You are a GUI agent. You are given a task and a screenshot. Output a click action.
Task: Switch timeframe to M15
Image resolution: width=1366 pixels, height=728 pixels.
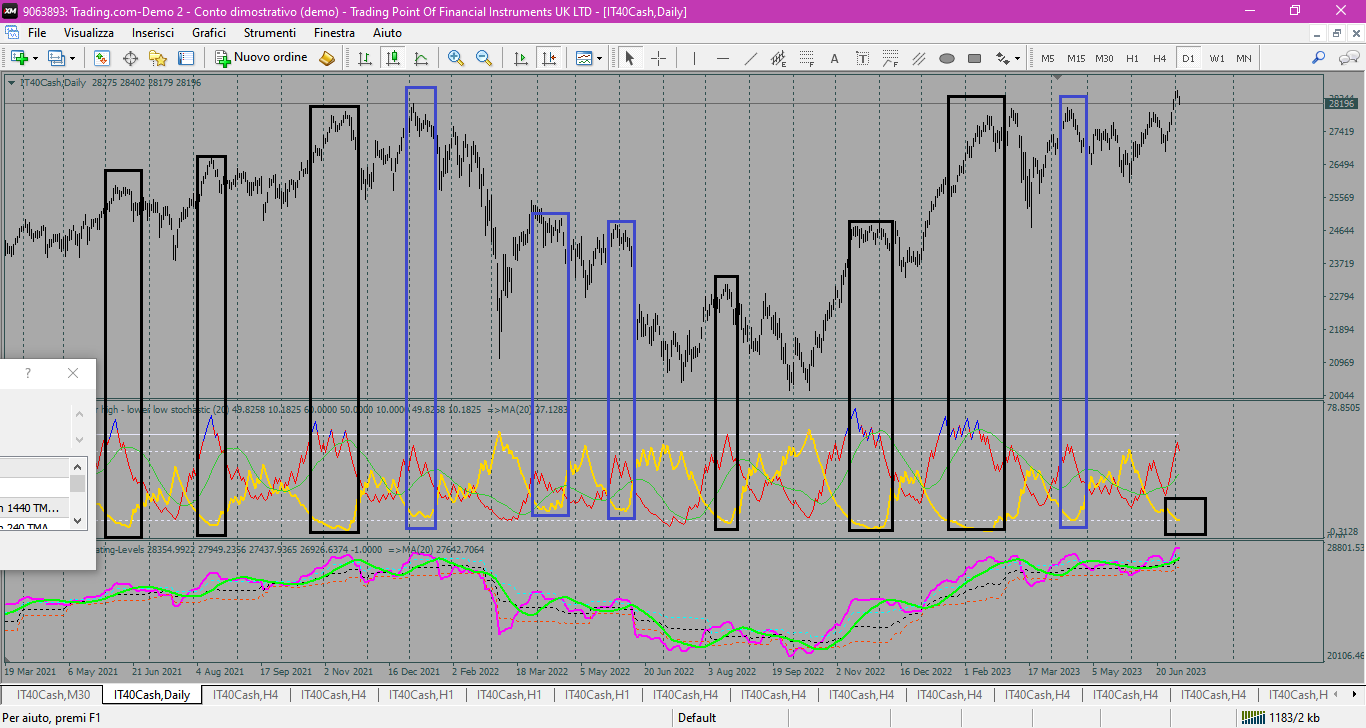click(x=1076, y=58)
